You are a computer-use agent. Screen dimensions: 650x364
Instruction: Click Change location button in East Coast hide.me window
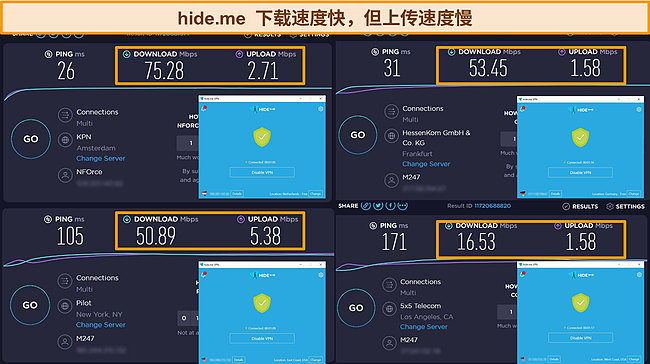pyautogui.click(x=315, y=359)
